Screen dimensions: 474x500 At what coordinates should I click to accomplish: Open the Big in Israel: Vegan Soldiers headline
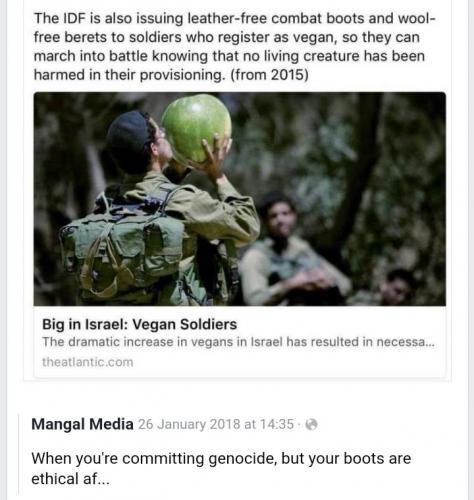[x=139, y=324]
